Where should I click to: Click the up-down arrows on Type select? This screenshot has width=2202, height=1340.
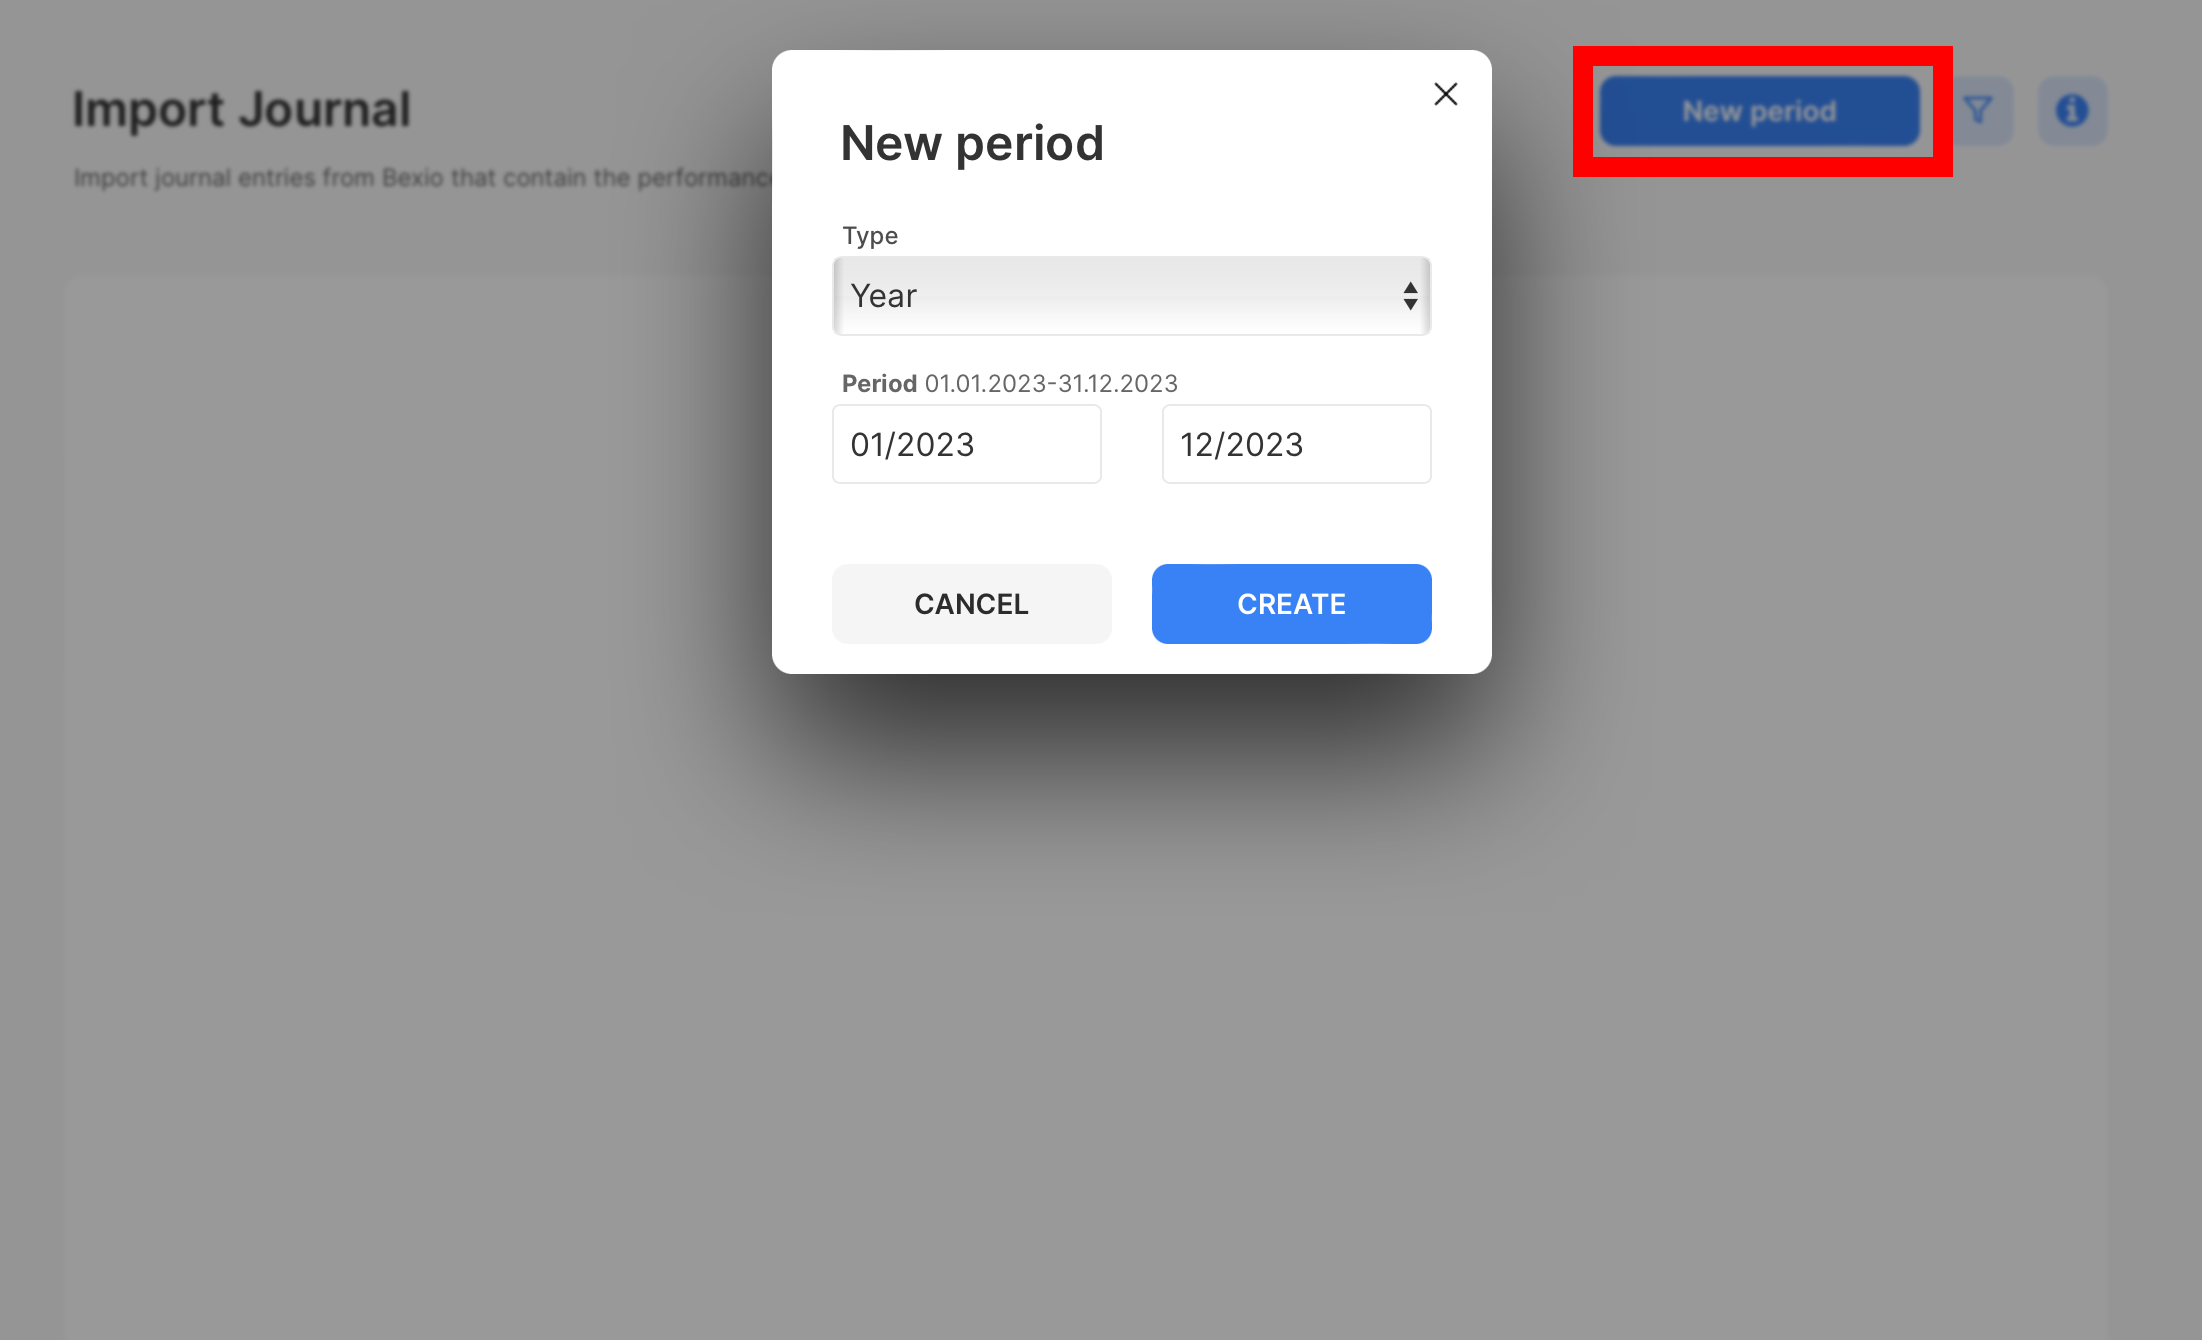(1410, 296)
